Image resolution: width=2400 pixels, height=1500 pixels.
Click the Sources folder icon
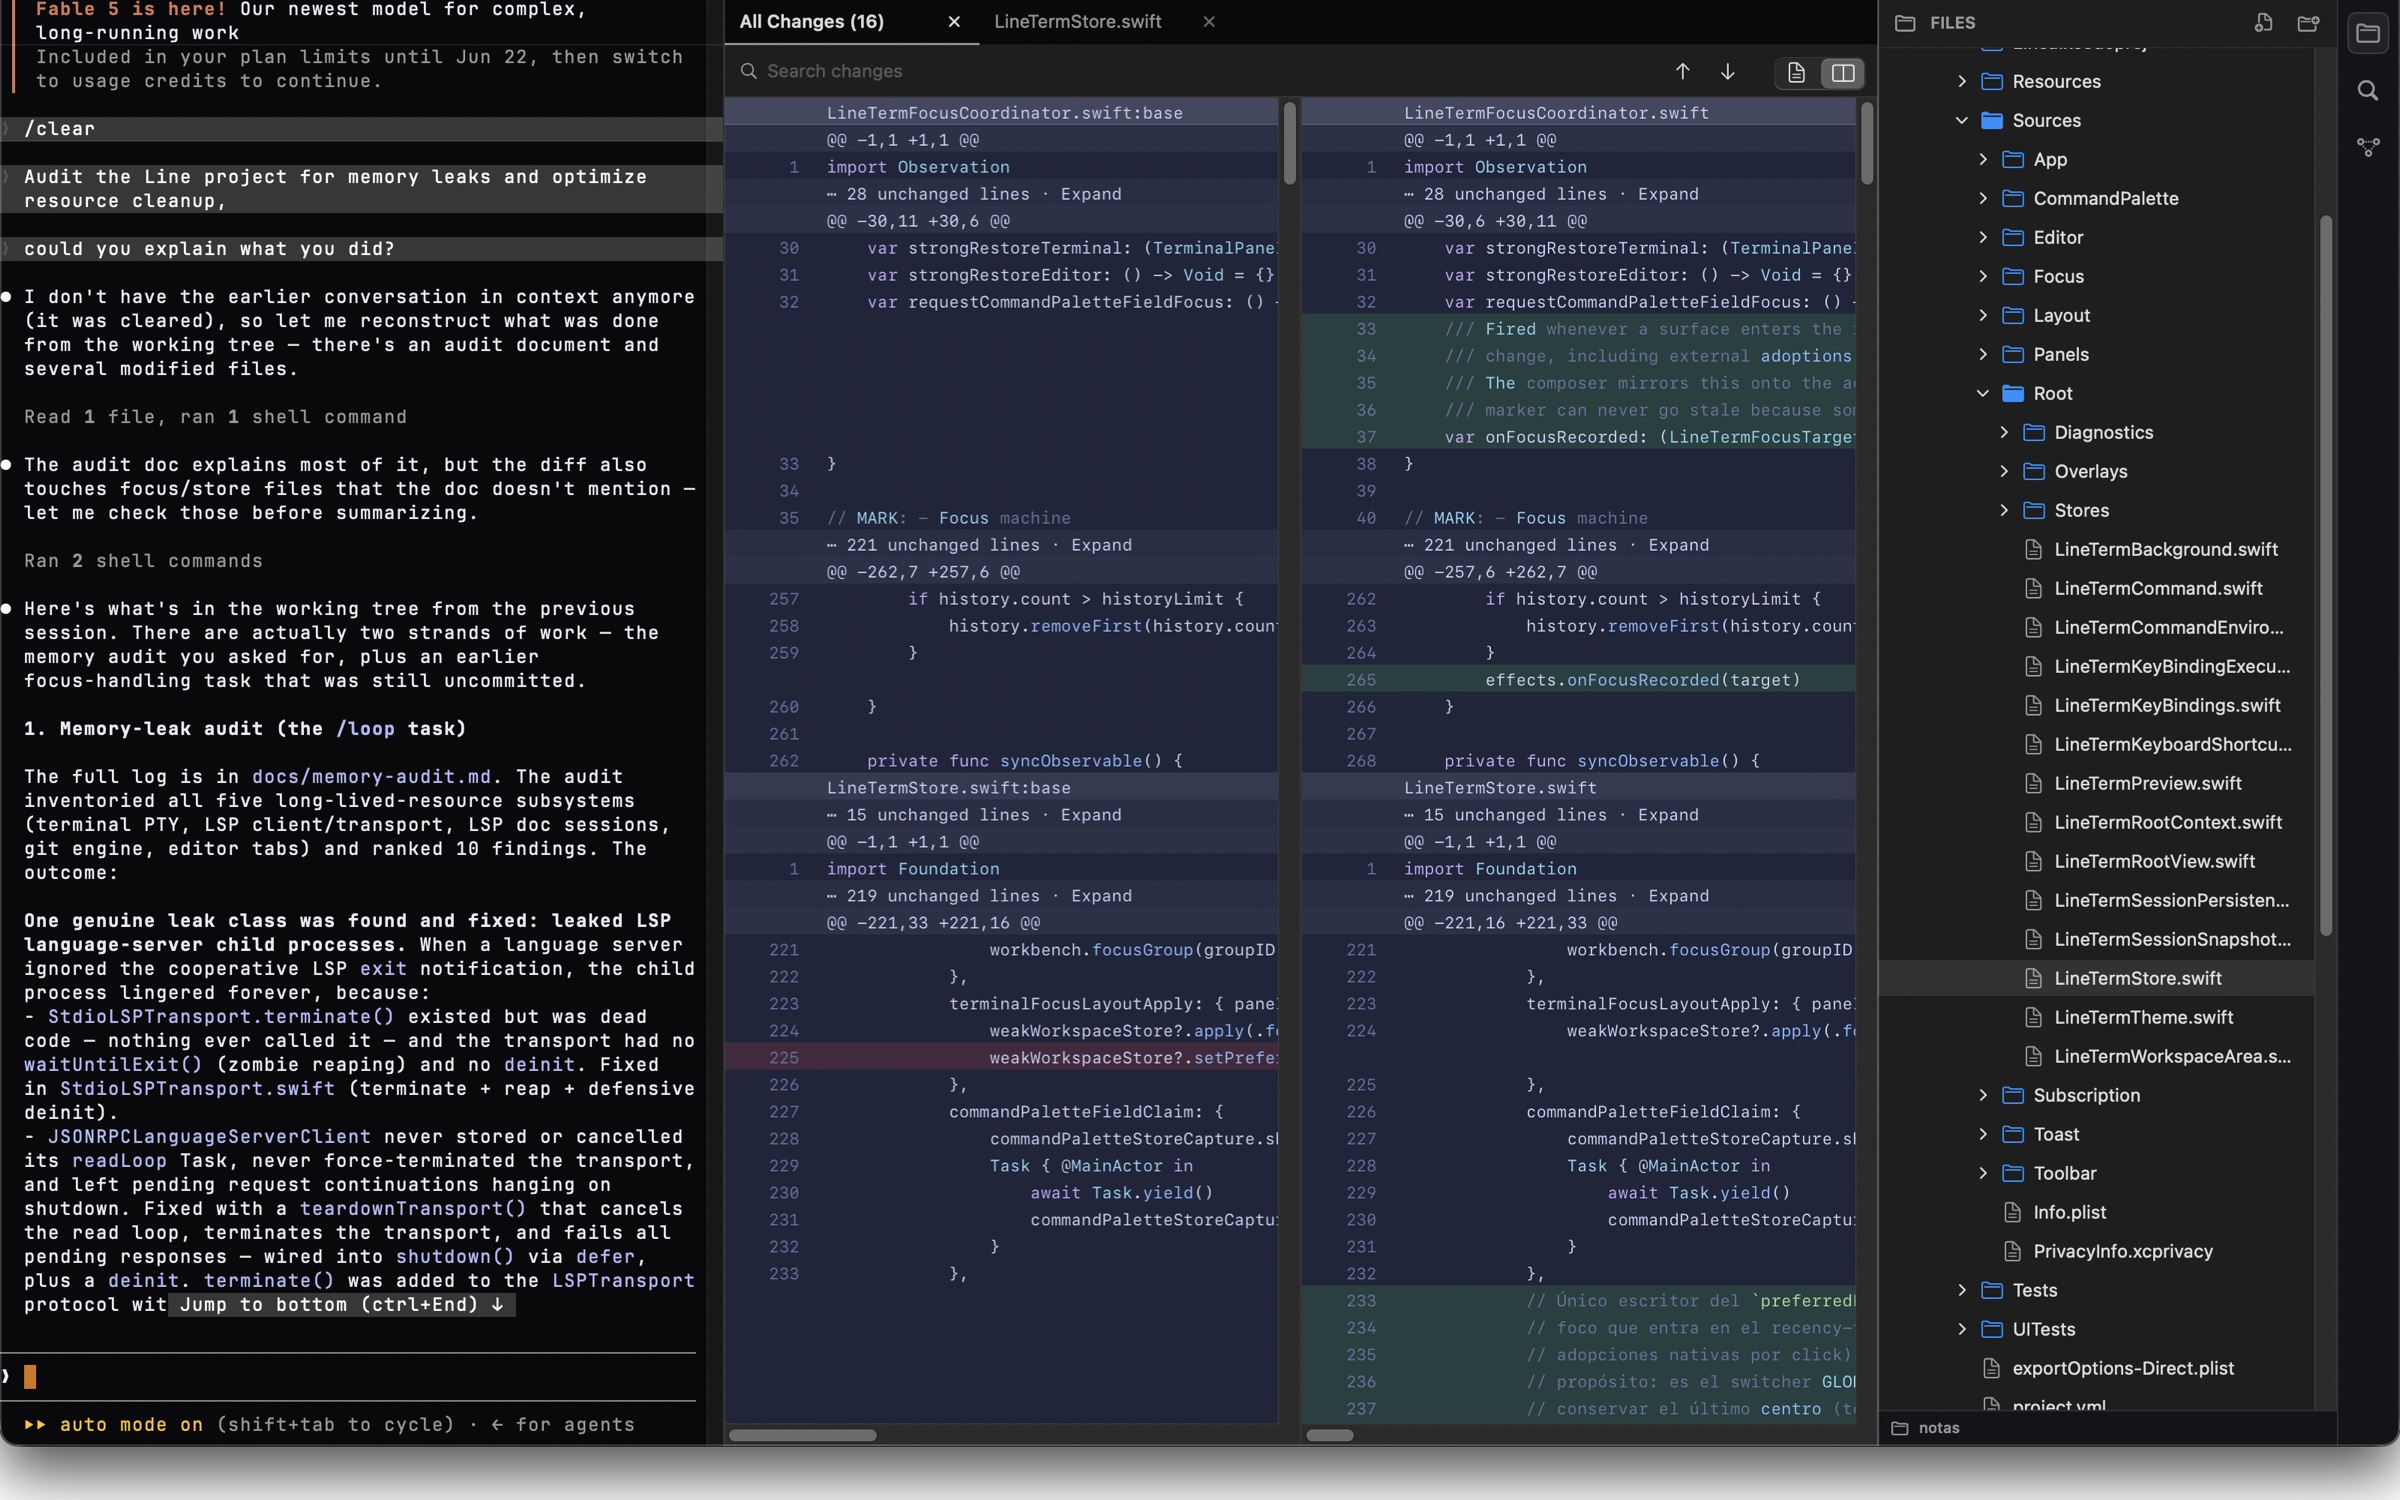[1992, 120]
